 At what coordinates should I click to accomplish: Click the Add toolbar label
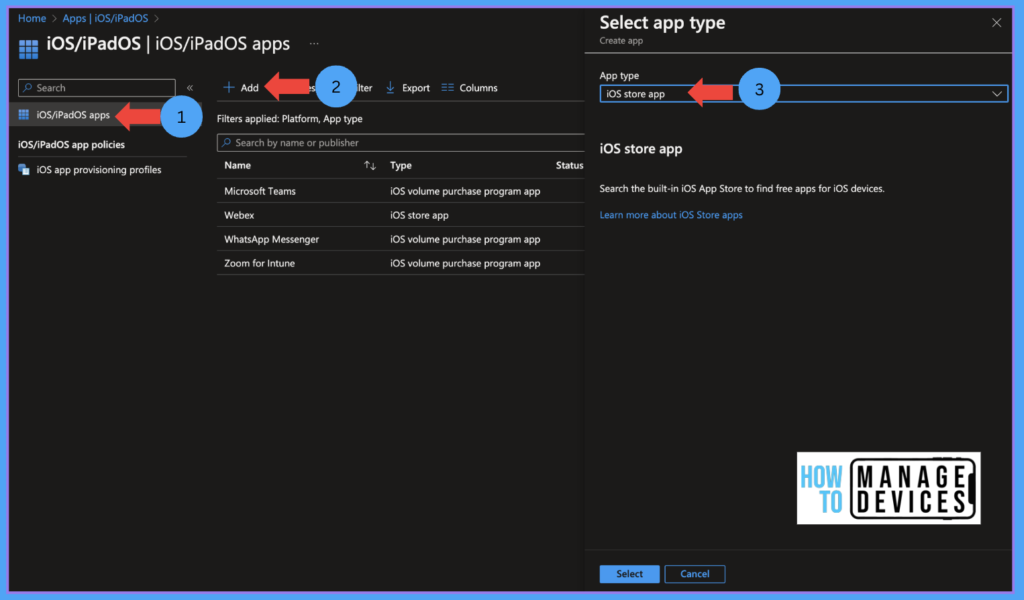coord(249,87)
